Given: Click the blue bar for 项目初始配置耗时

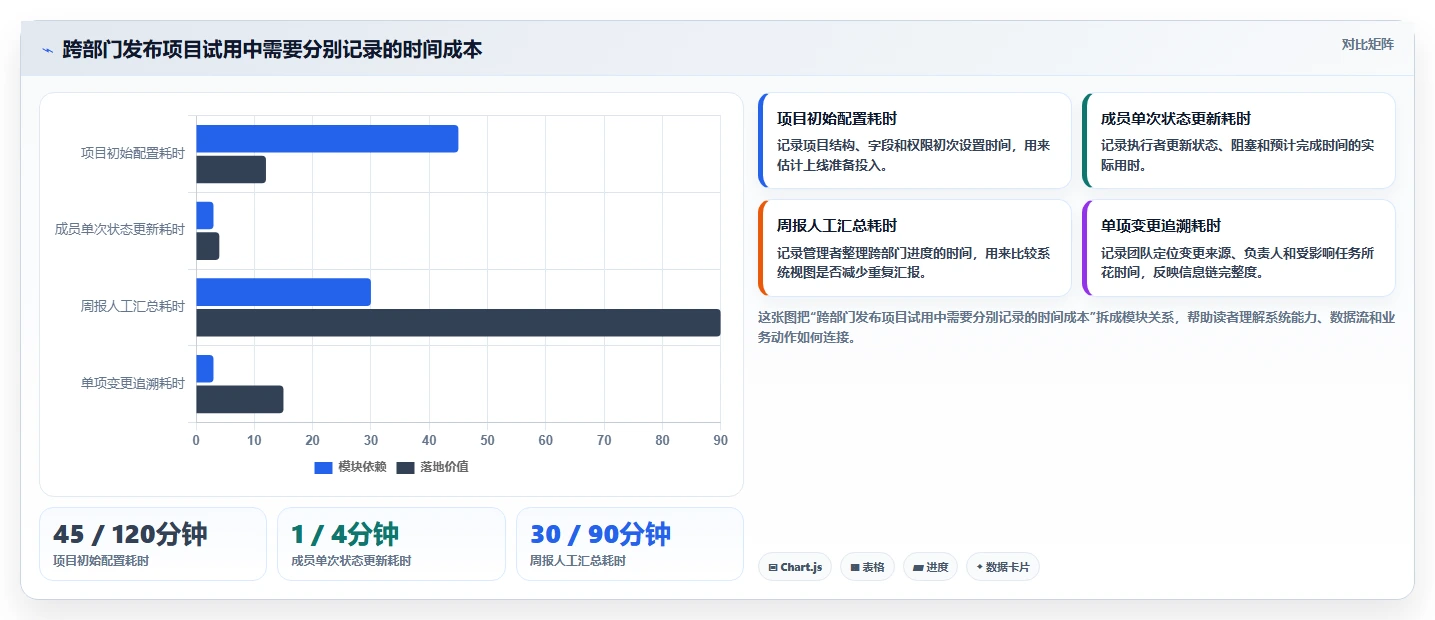Looking at the screenshot, I should [327, 139].
